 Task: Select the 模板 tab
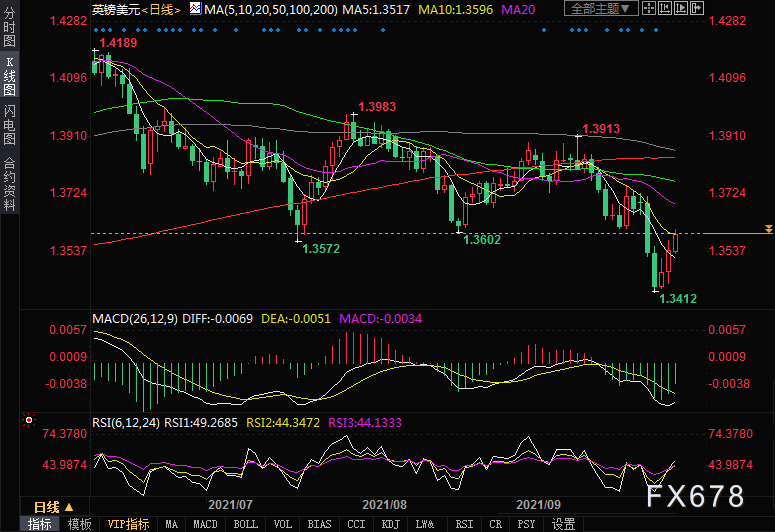point(80,524)
